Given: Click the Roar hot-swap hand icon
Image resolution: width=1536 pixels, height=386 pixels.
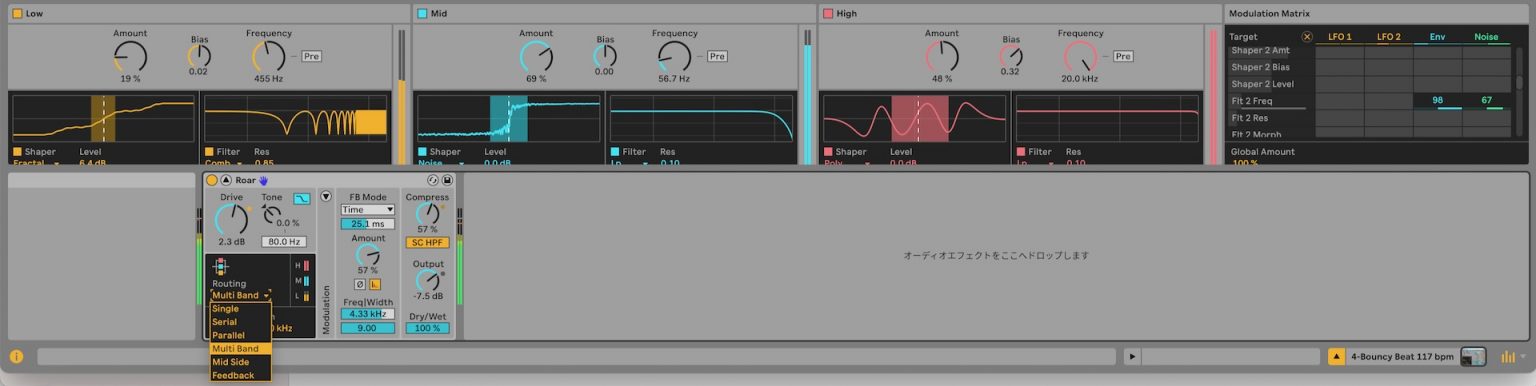Looking at the screenshot, I should pos(264,180).
